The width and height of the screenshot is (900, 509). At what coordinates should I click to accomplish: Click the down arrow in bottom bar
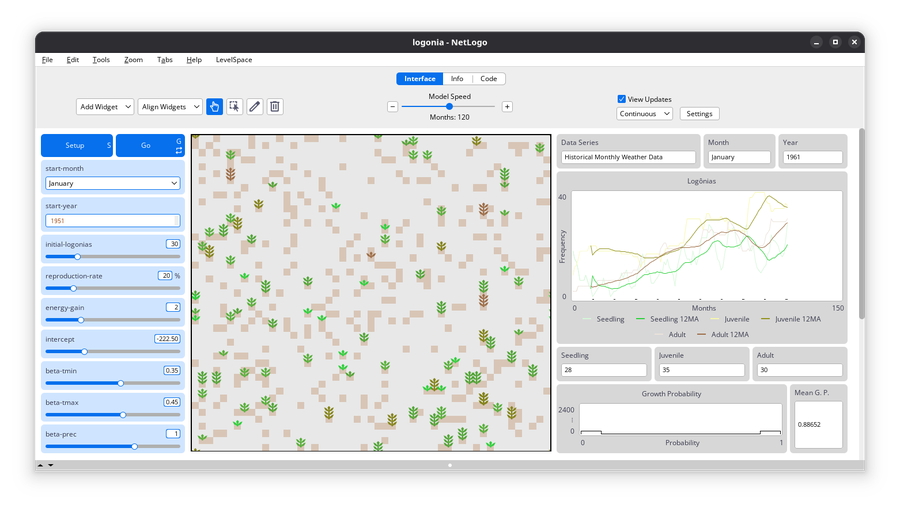pos(51,465)
